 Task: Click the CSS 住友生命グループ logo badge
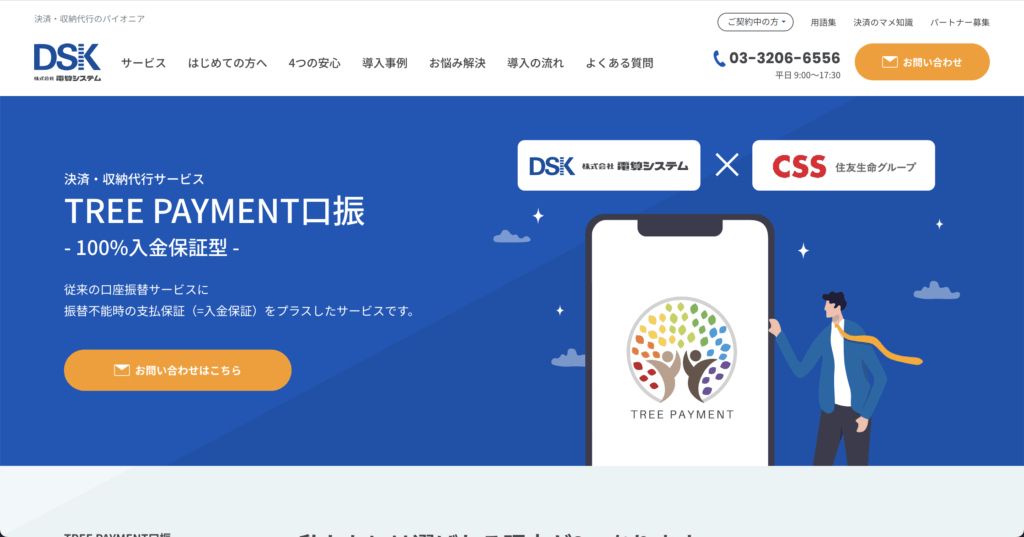pyautogui.click(x=843, y=166)
